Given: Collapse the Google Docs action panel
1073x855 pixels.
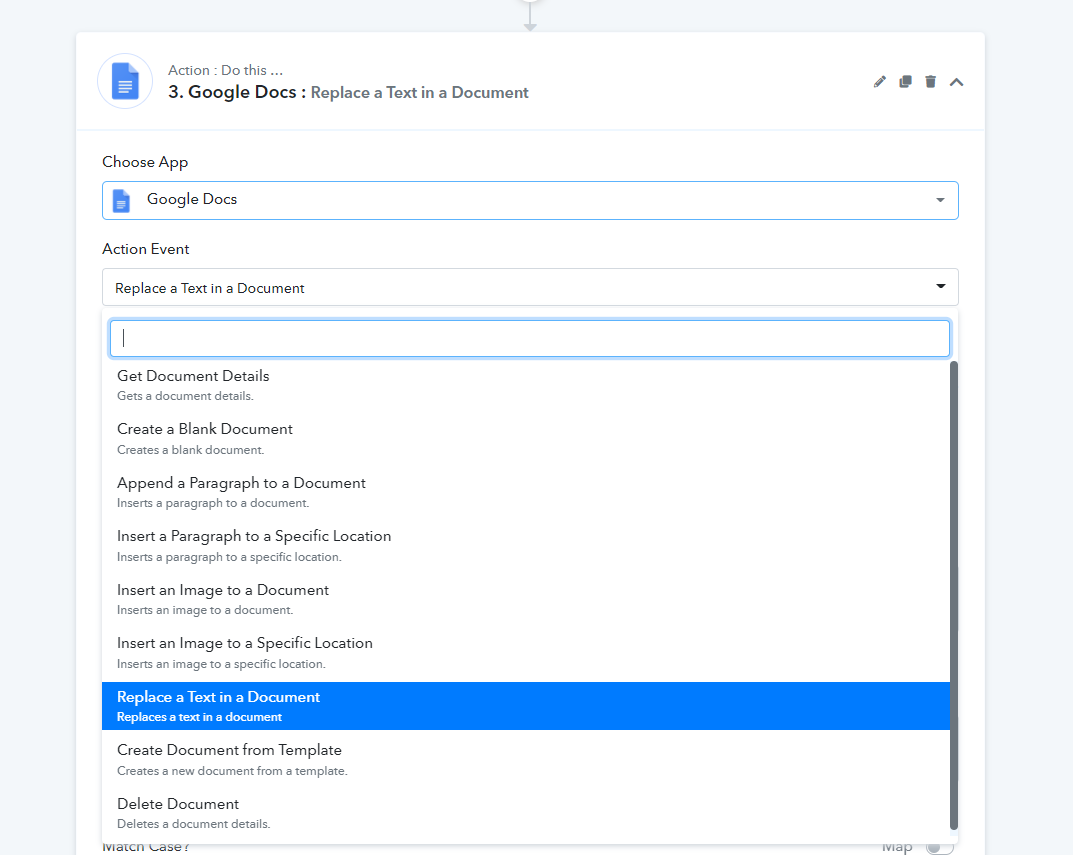Looking at the screenshot, I should tap(957, 82).
